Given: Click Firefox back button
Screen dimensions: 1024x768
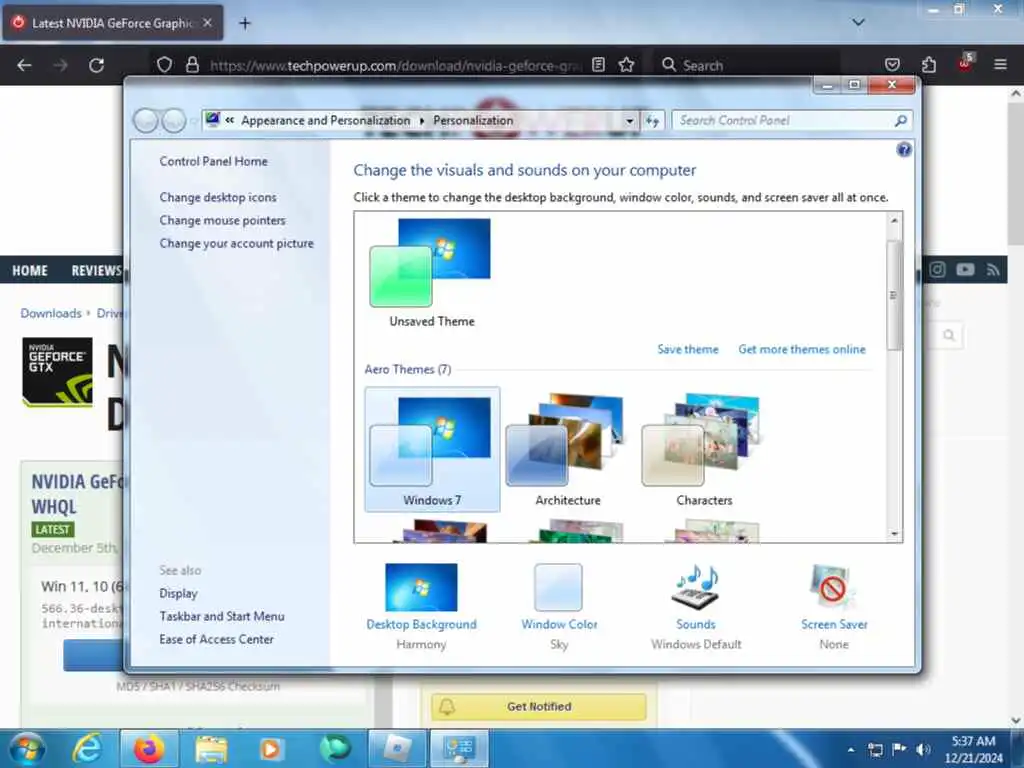Looking at the screenshot, I should 24,65.
